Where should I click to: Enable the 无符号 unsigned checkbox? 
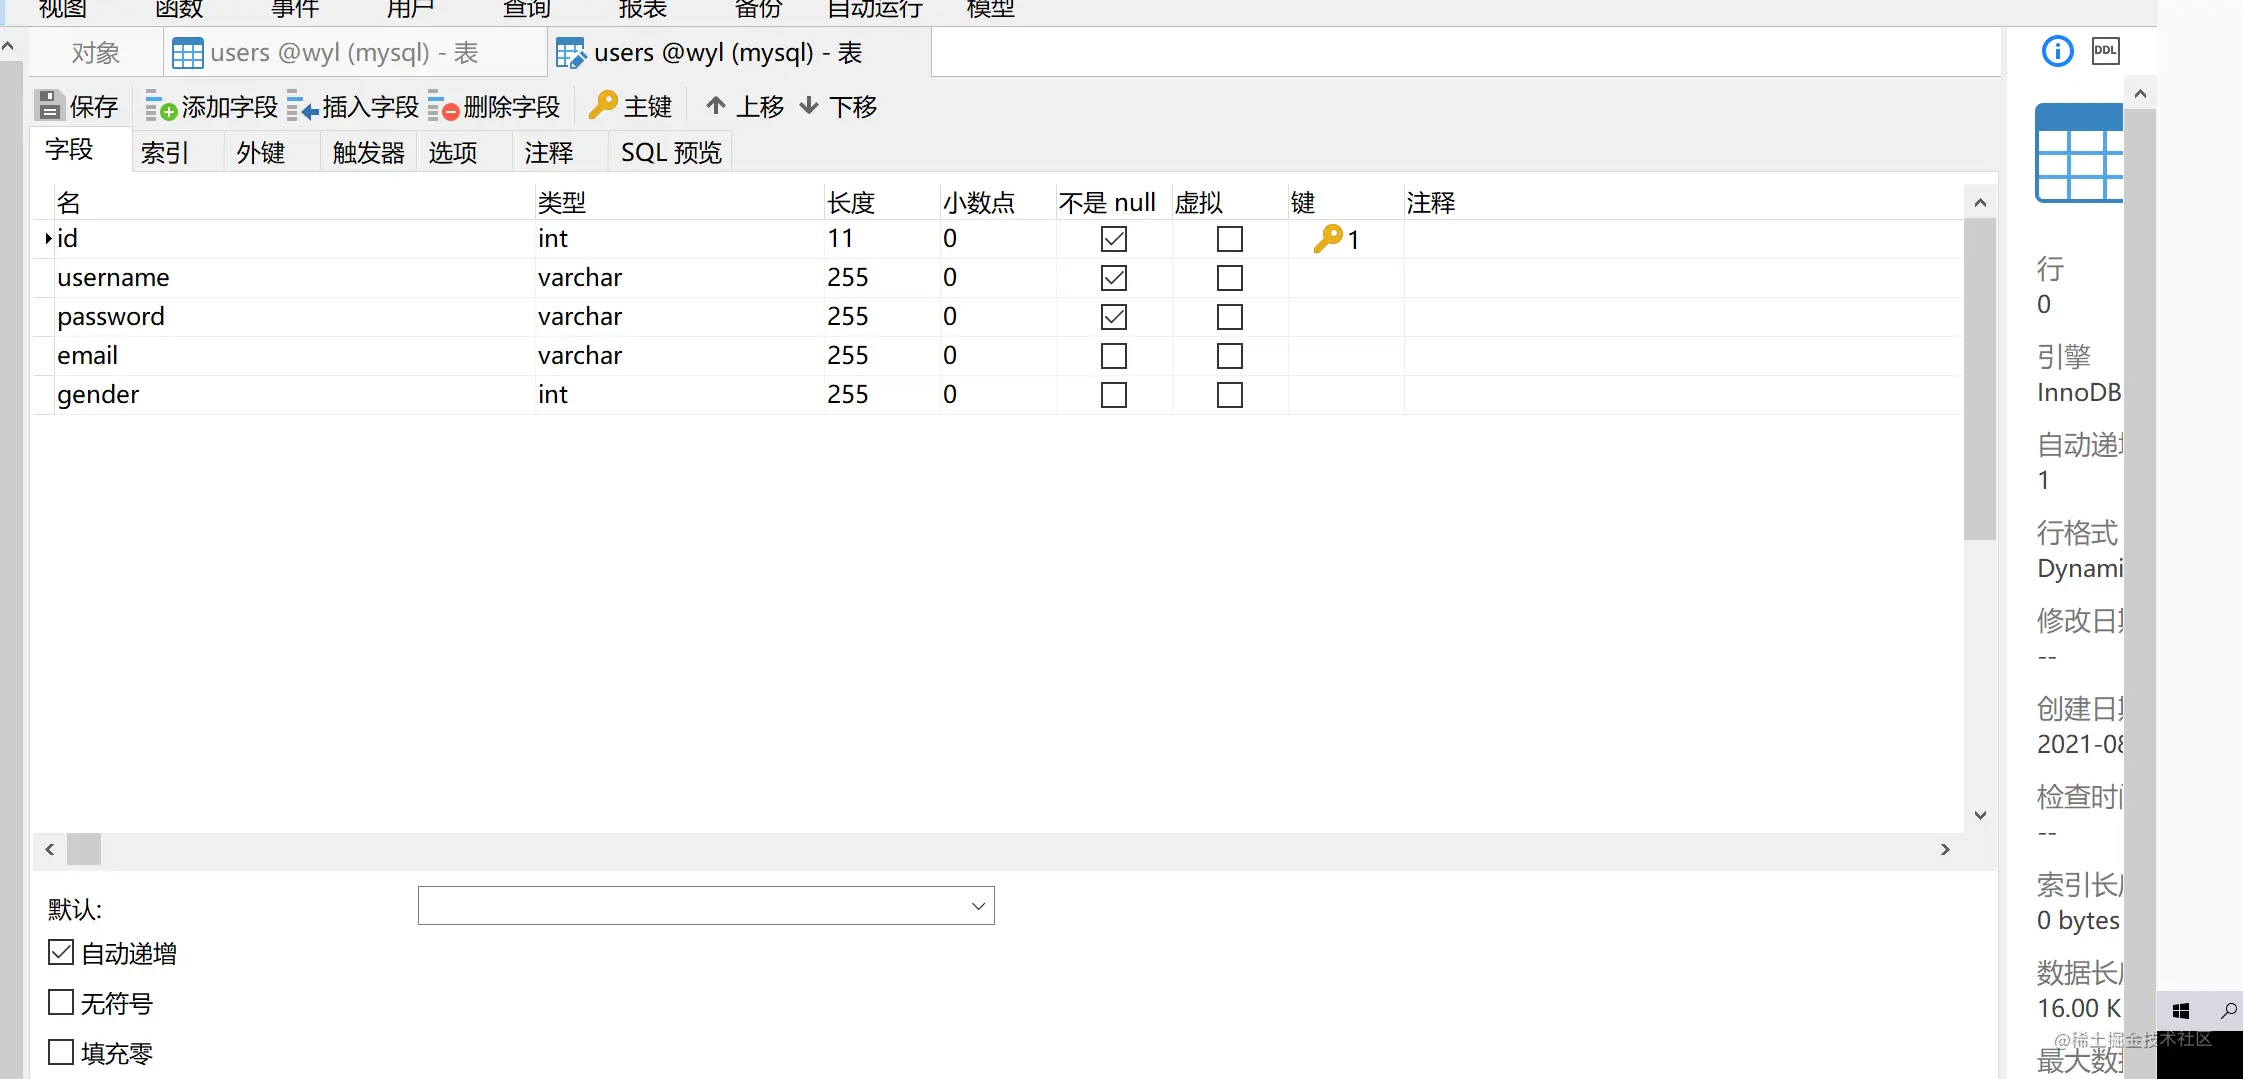tap(61, 1002)
